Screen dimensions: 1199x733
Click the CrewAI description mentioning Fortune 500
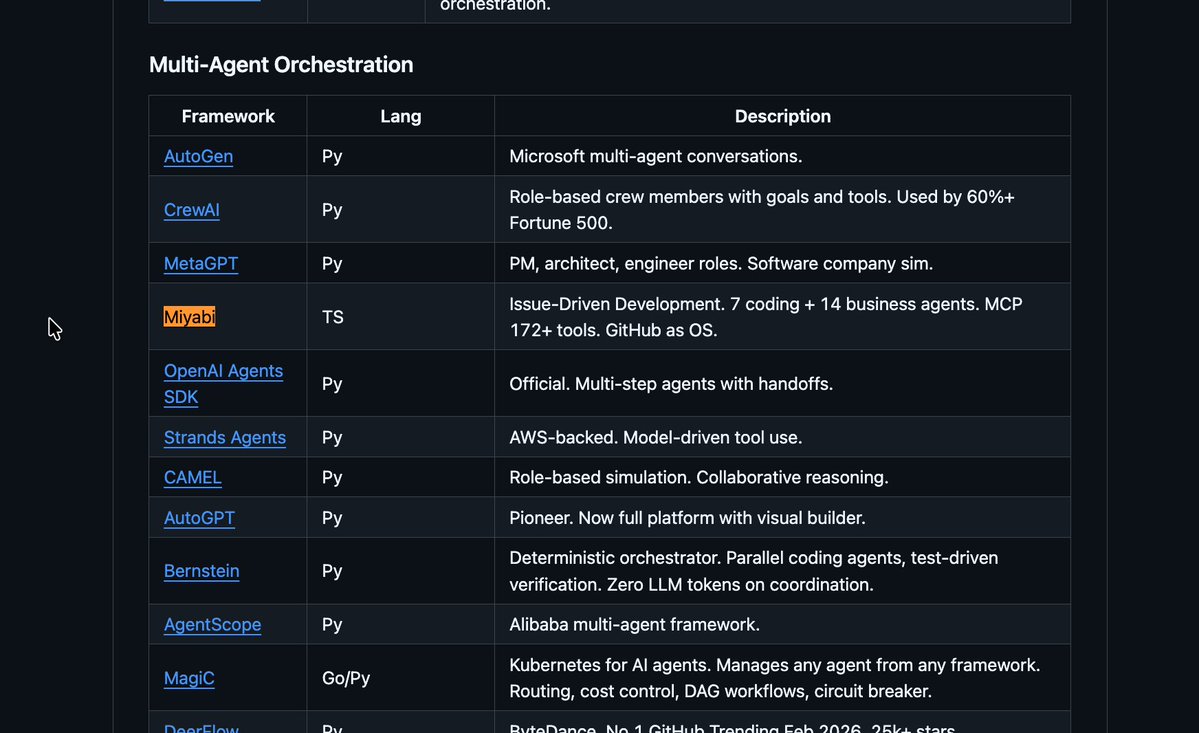pyautogui.click(x=762, y=209)
